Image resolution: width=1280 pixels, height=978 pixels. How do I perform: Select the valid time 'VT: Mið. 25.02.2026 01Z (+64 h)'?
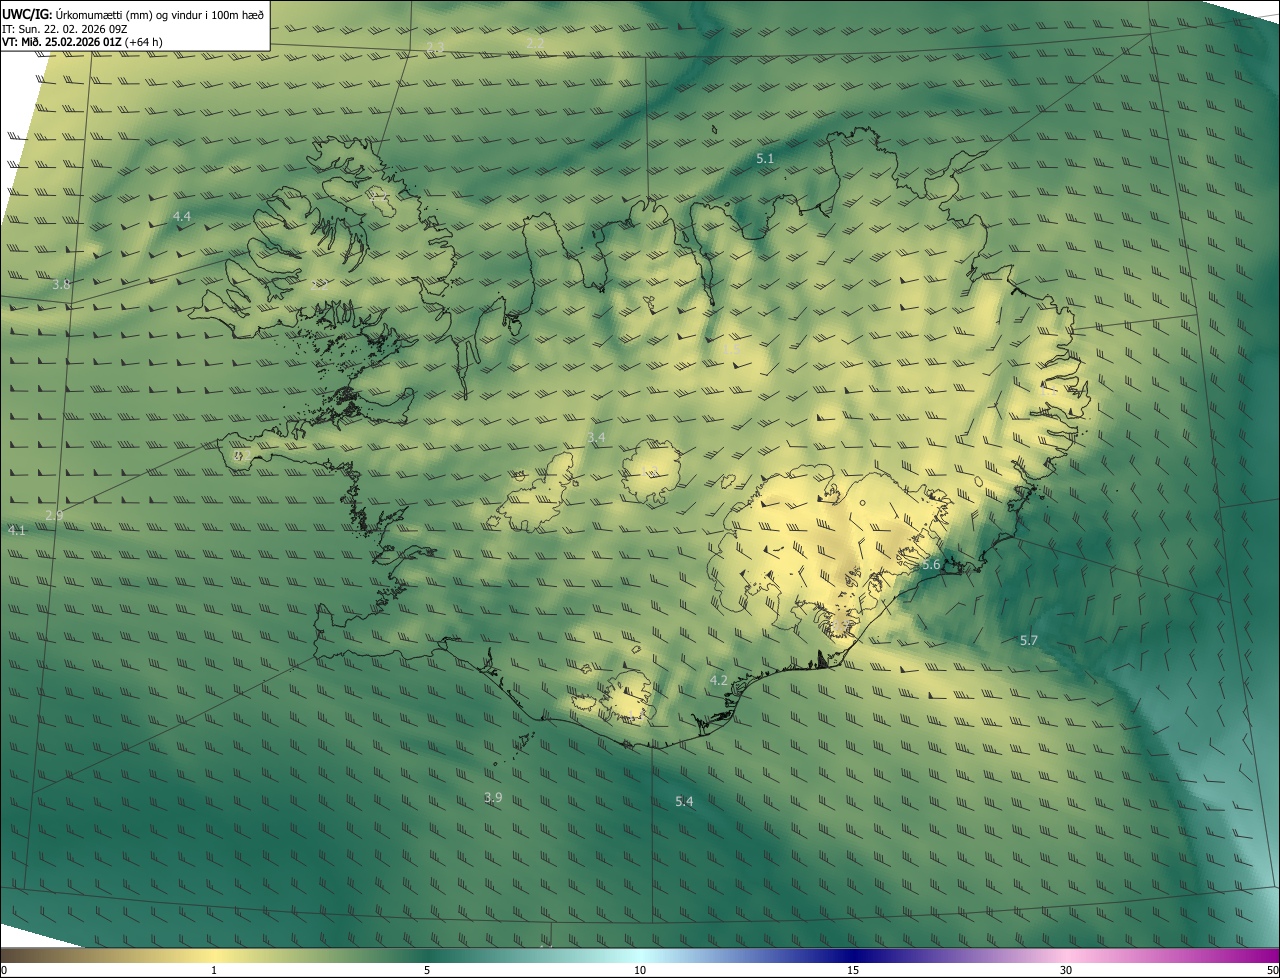[82, 42]
